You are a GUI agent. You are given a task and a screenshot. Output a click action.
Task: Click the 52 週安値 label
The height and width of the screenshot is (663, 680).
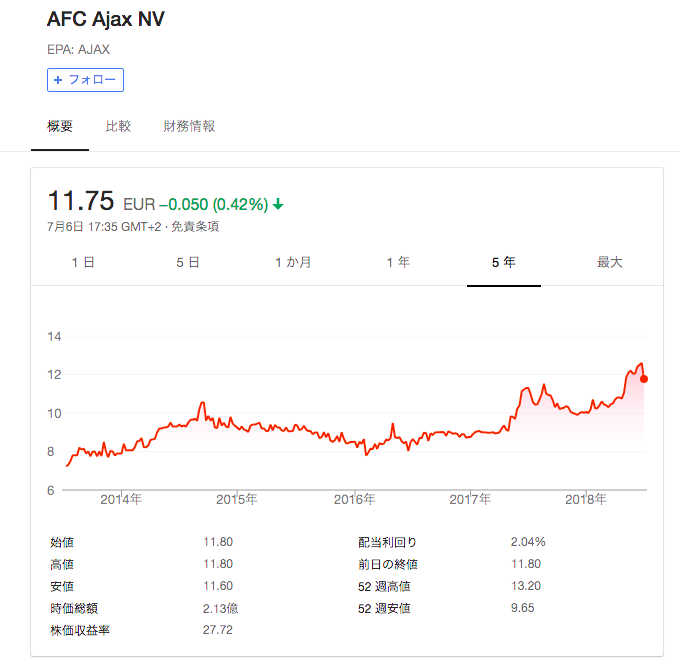coord(384,609)
